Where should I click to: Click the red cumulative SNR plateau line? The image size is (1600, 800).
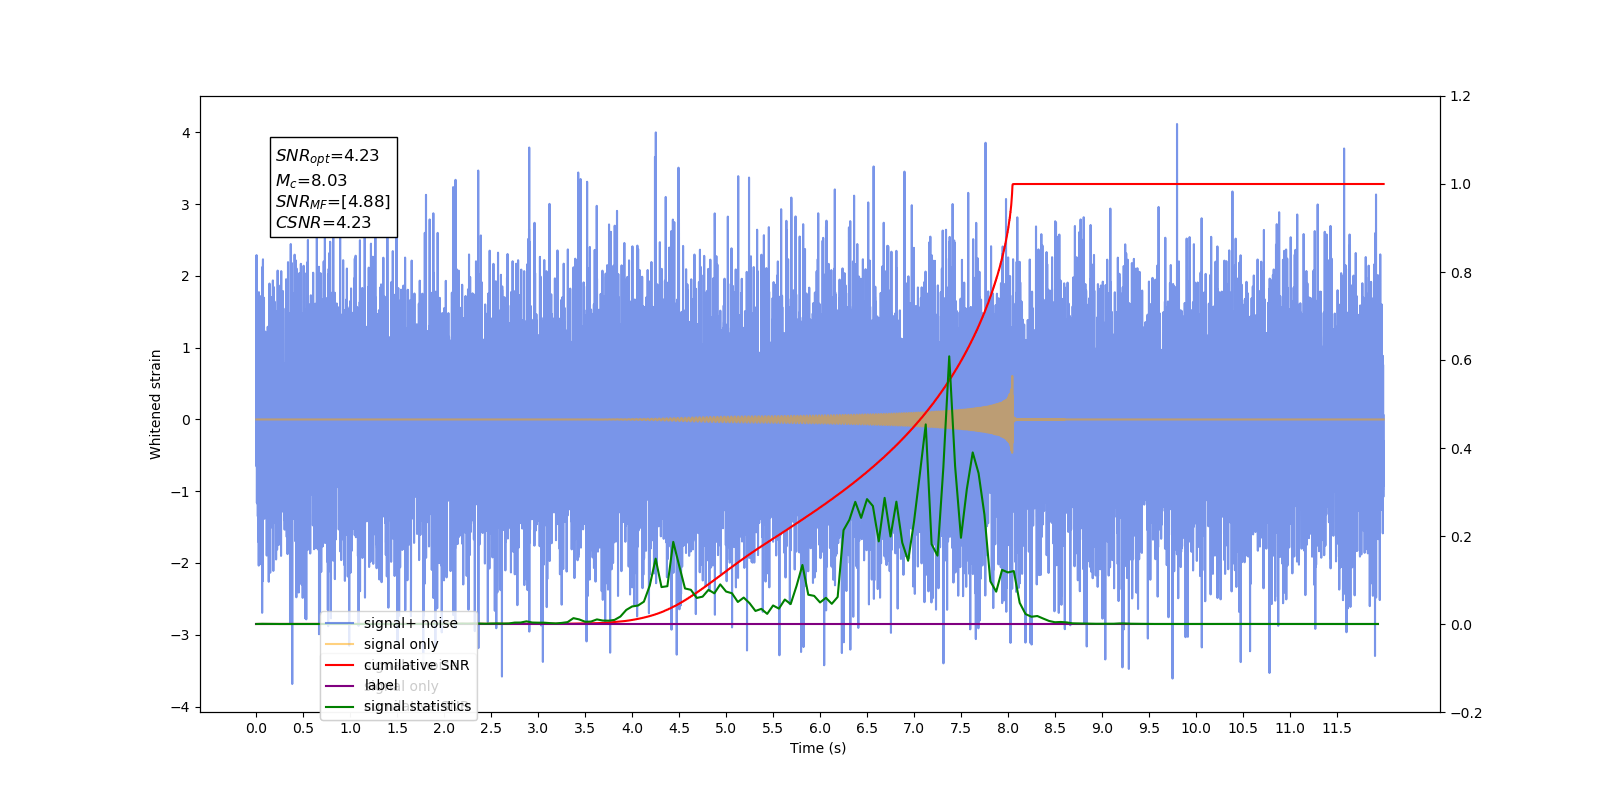(x=1198, y=184)
